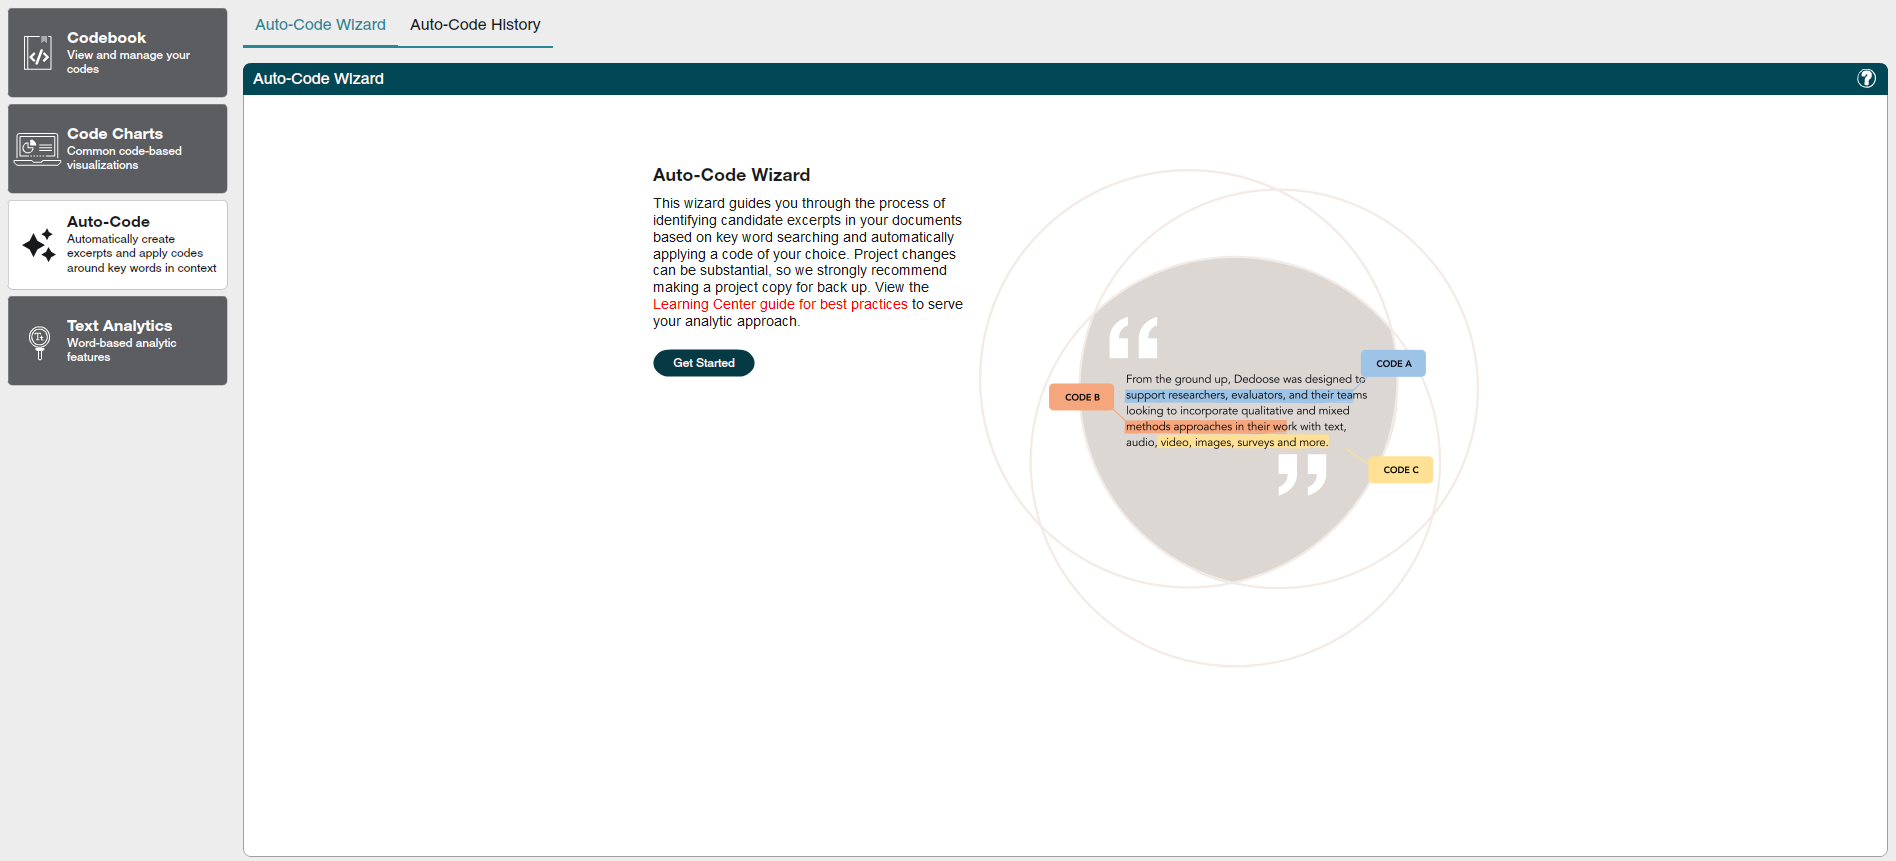1896x861 pixels.
Task: Switch to the Auto-Code History tab
Action: 475,25
